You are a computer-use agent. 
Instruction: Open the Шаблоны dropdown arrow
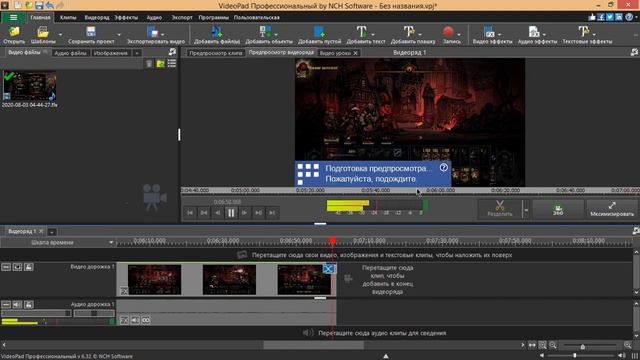60,35
